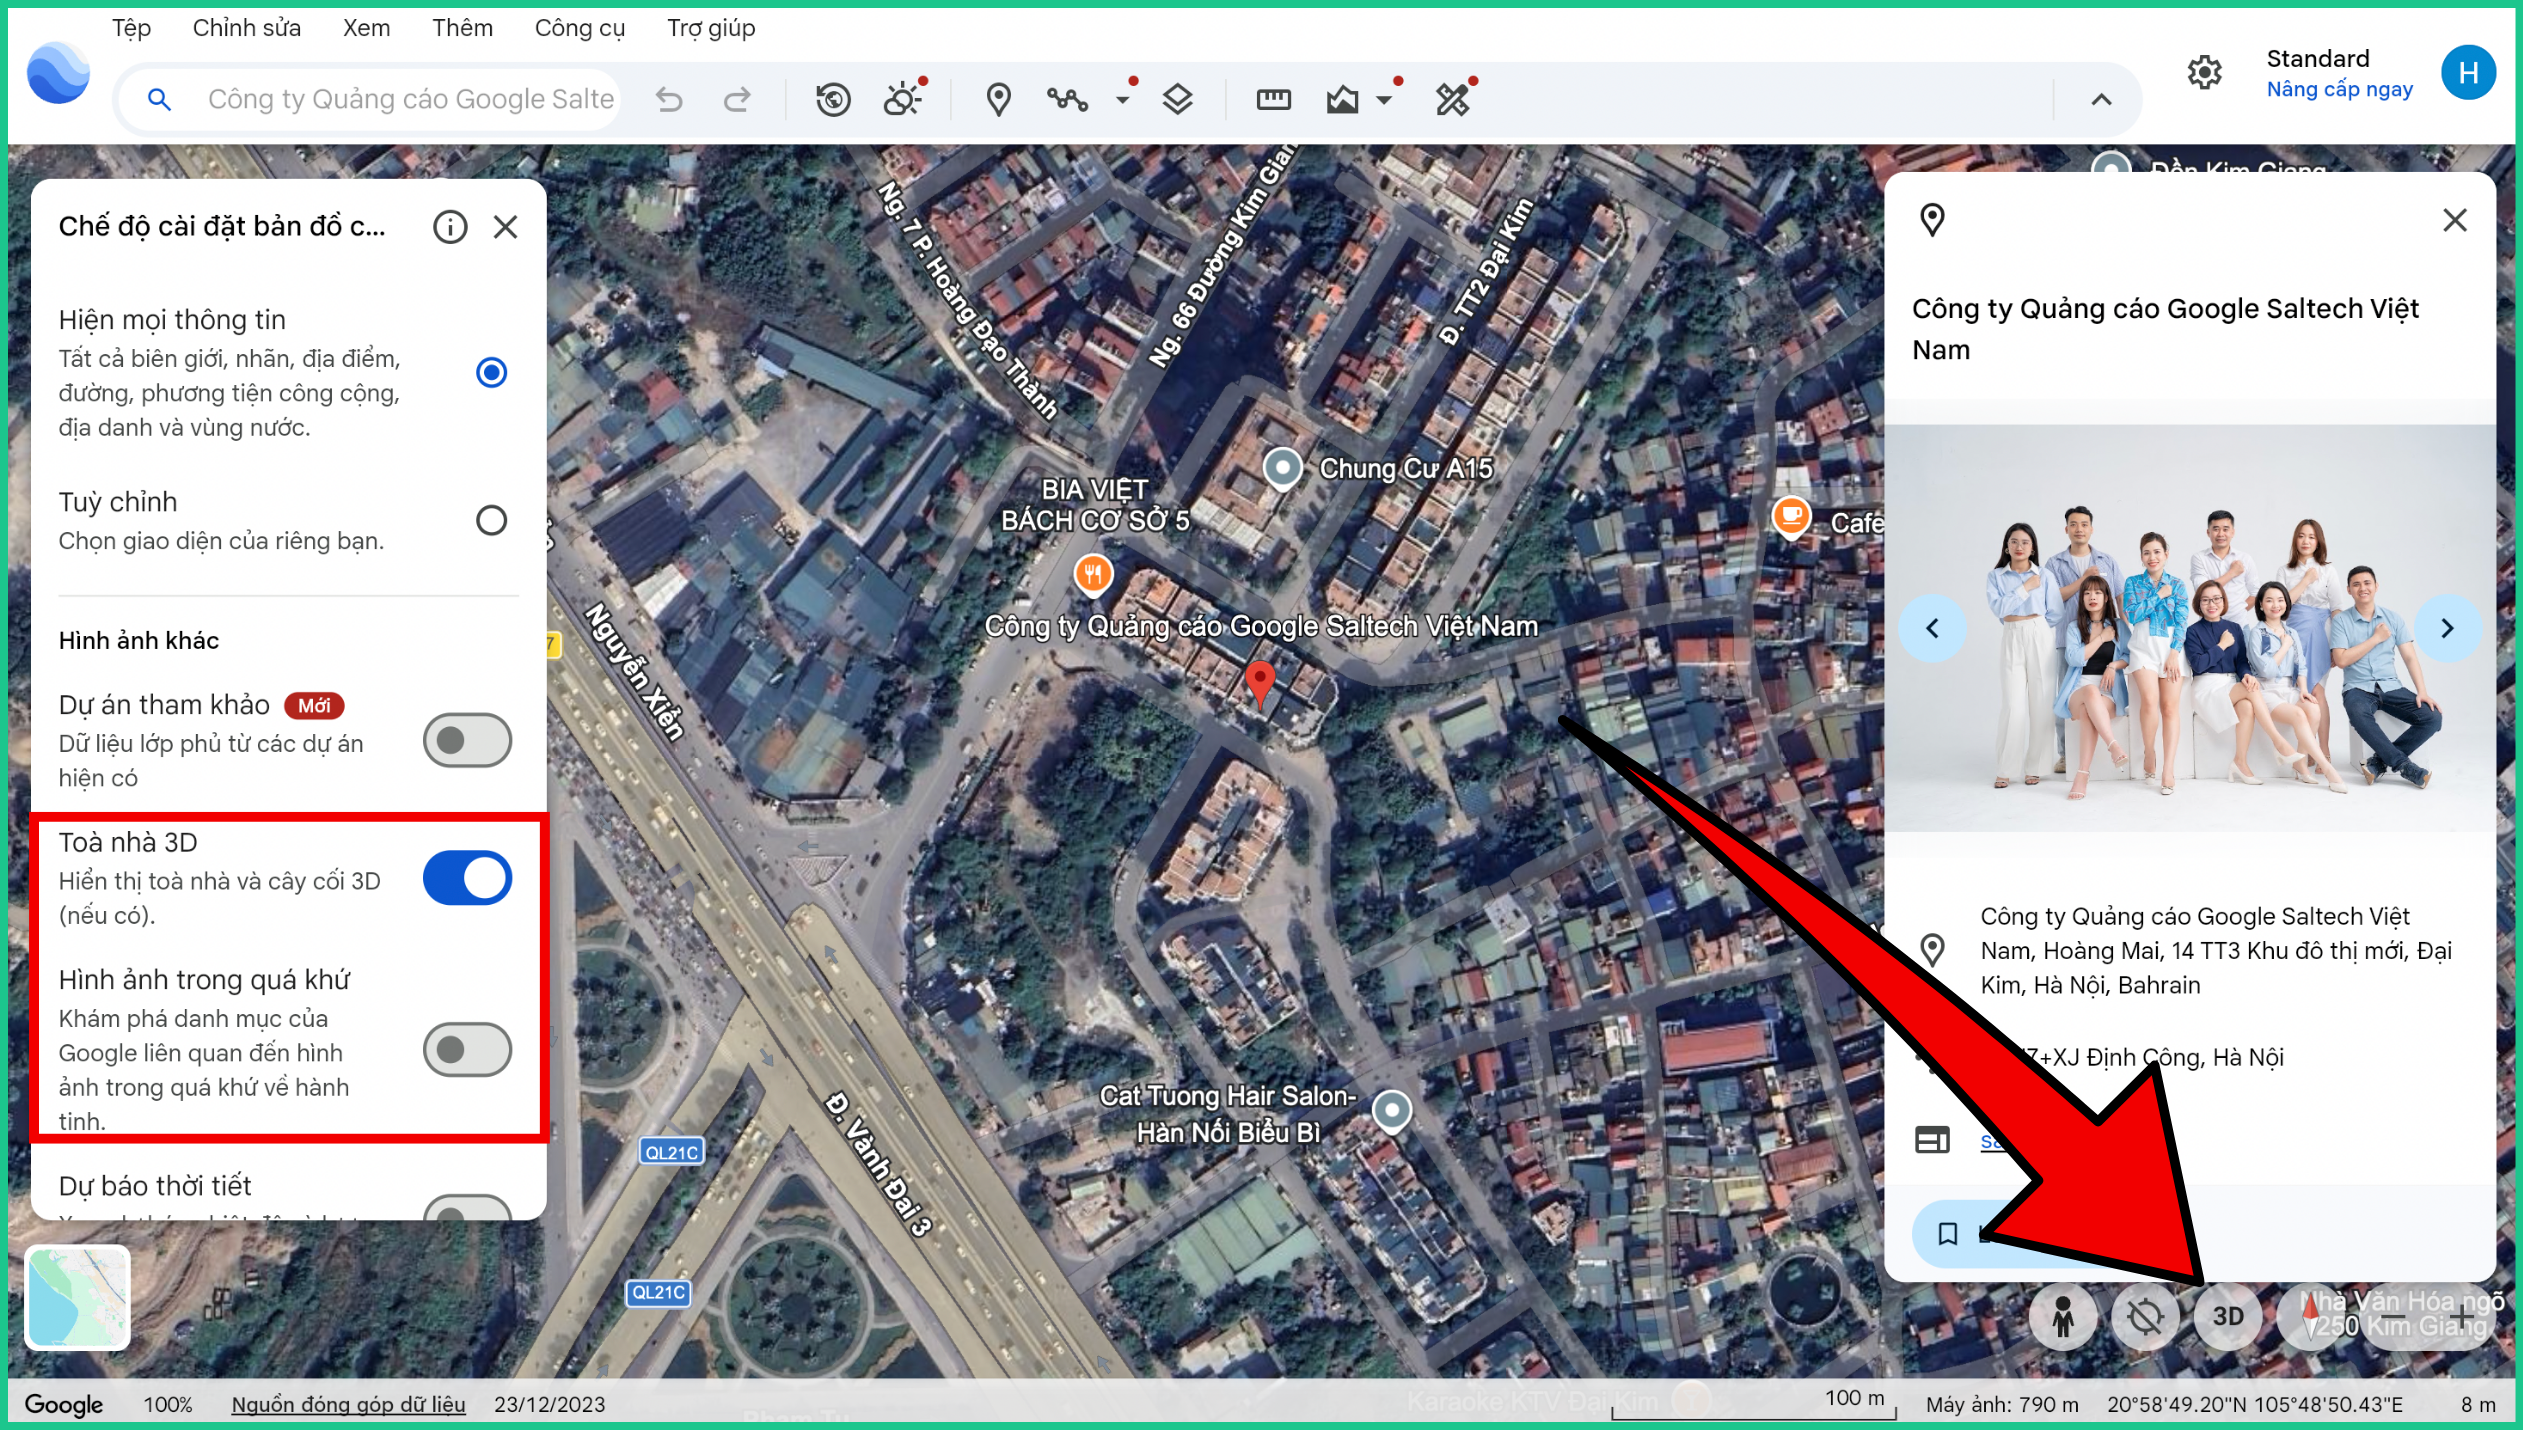Turn off 'Toà nhà 3D' toggle
Screen dimensions: 2523x1430
[x=467, y=878]
